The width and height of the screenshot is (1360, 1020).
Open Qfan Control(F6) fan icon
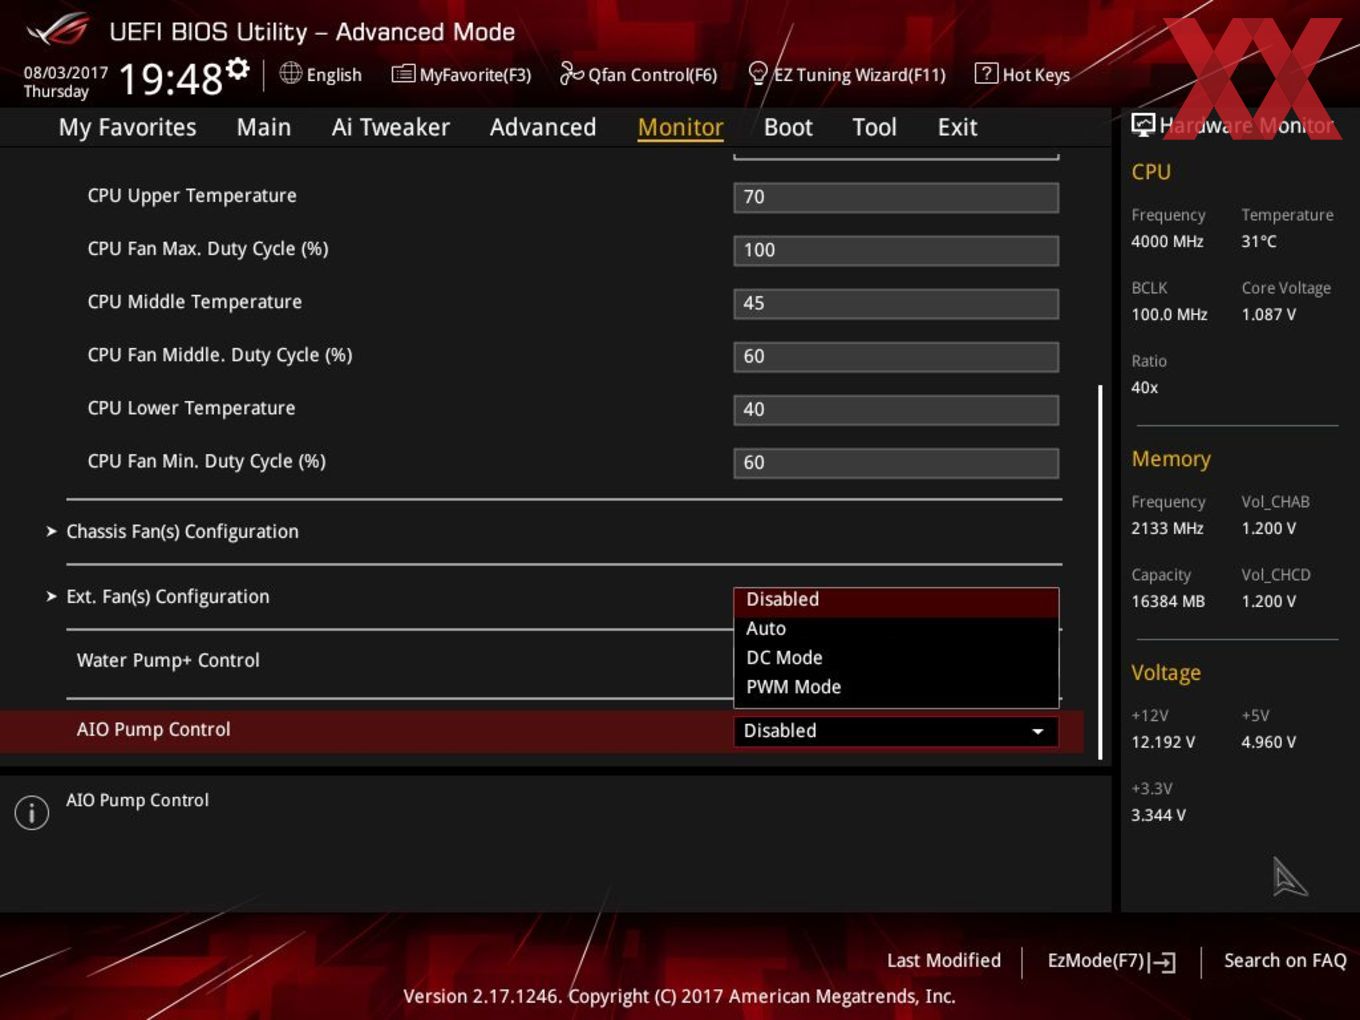(x=571, y=73)
